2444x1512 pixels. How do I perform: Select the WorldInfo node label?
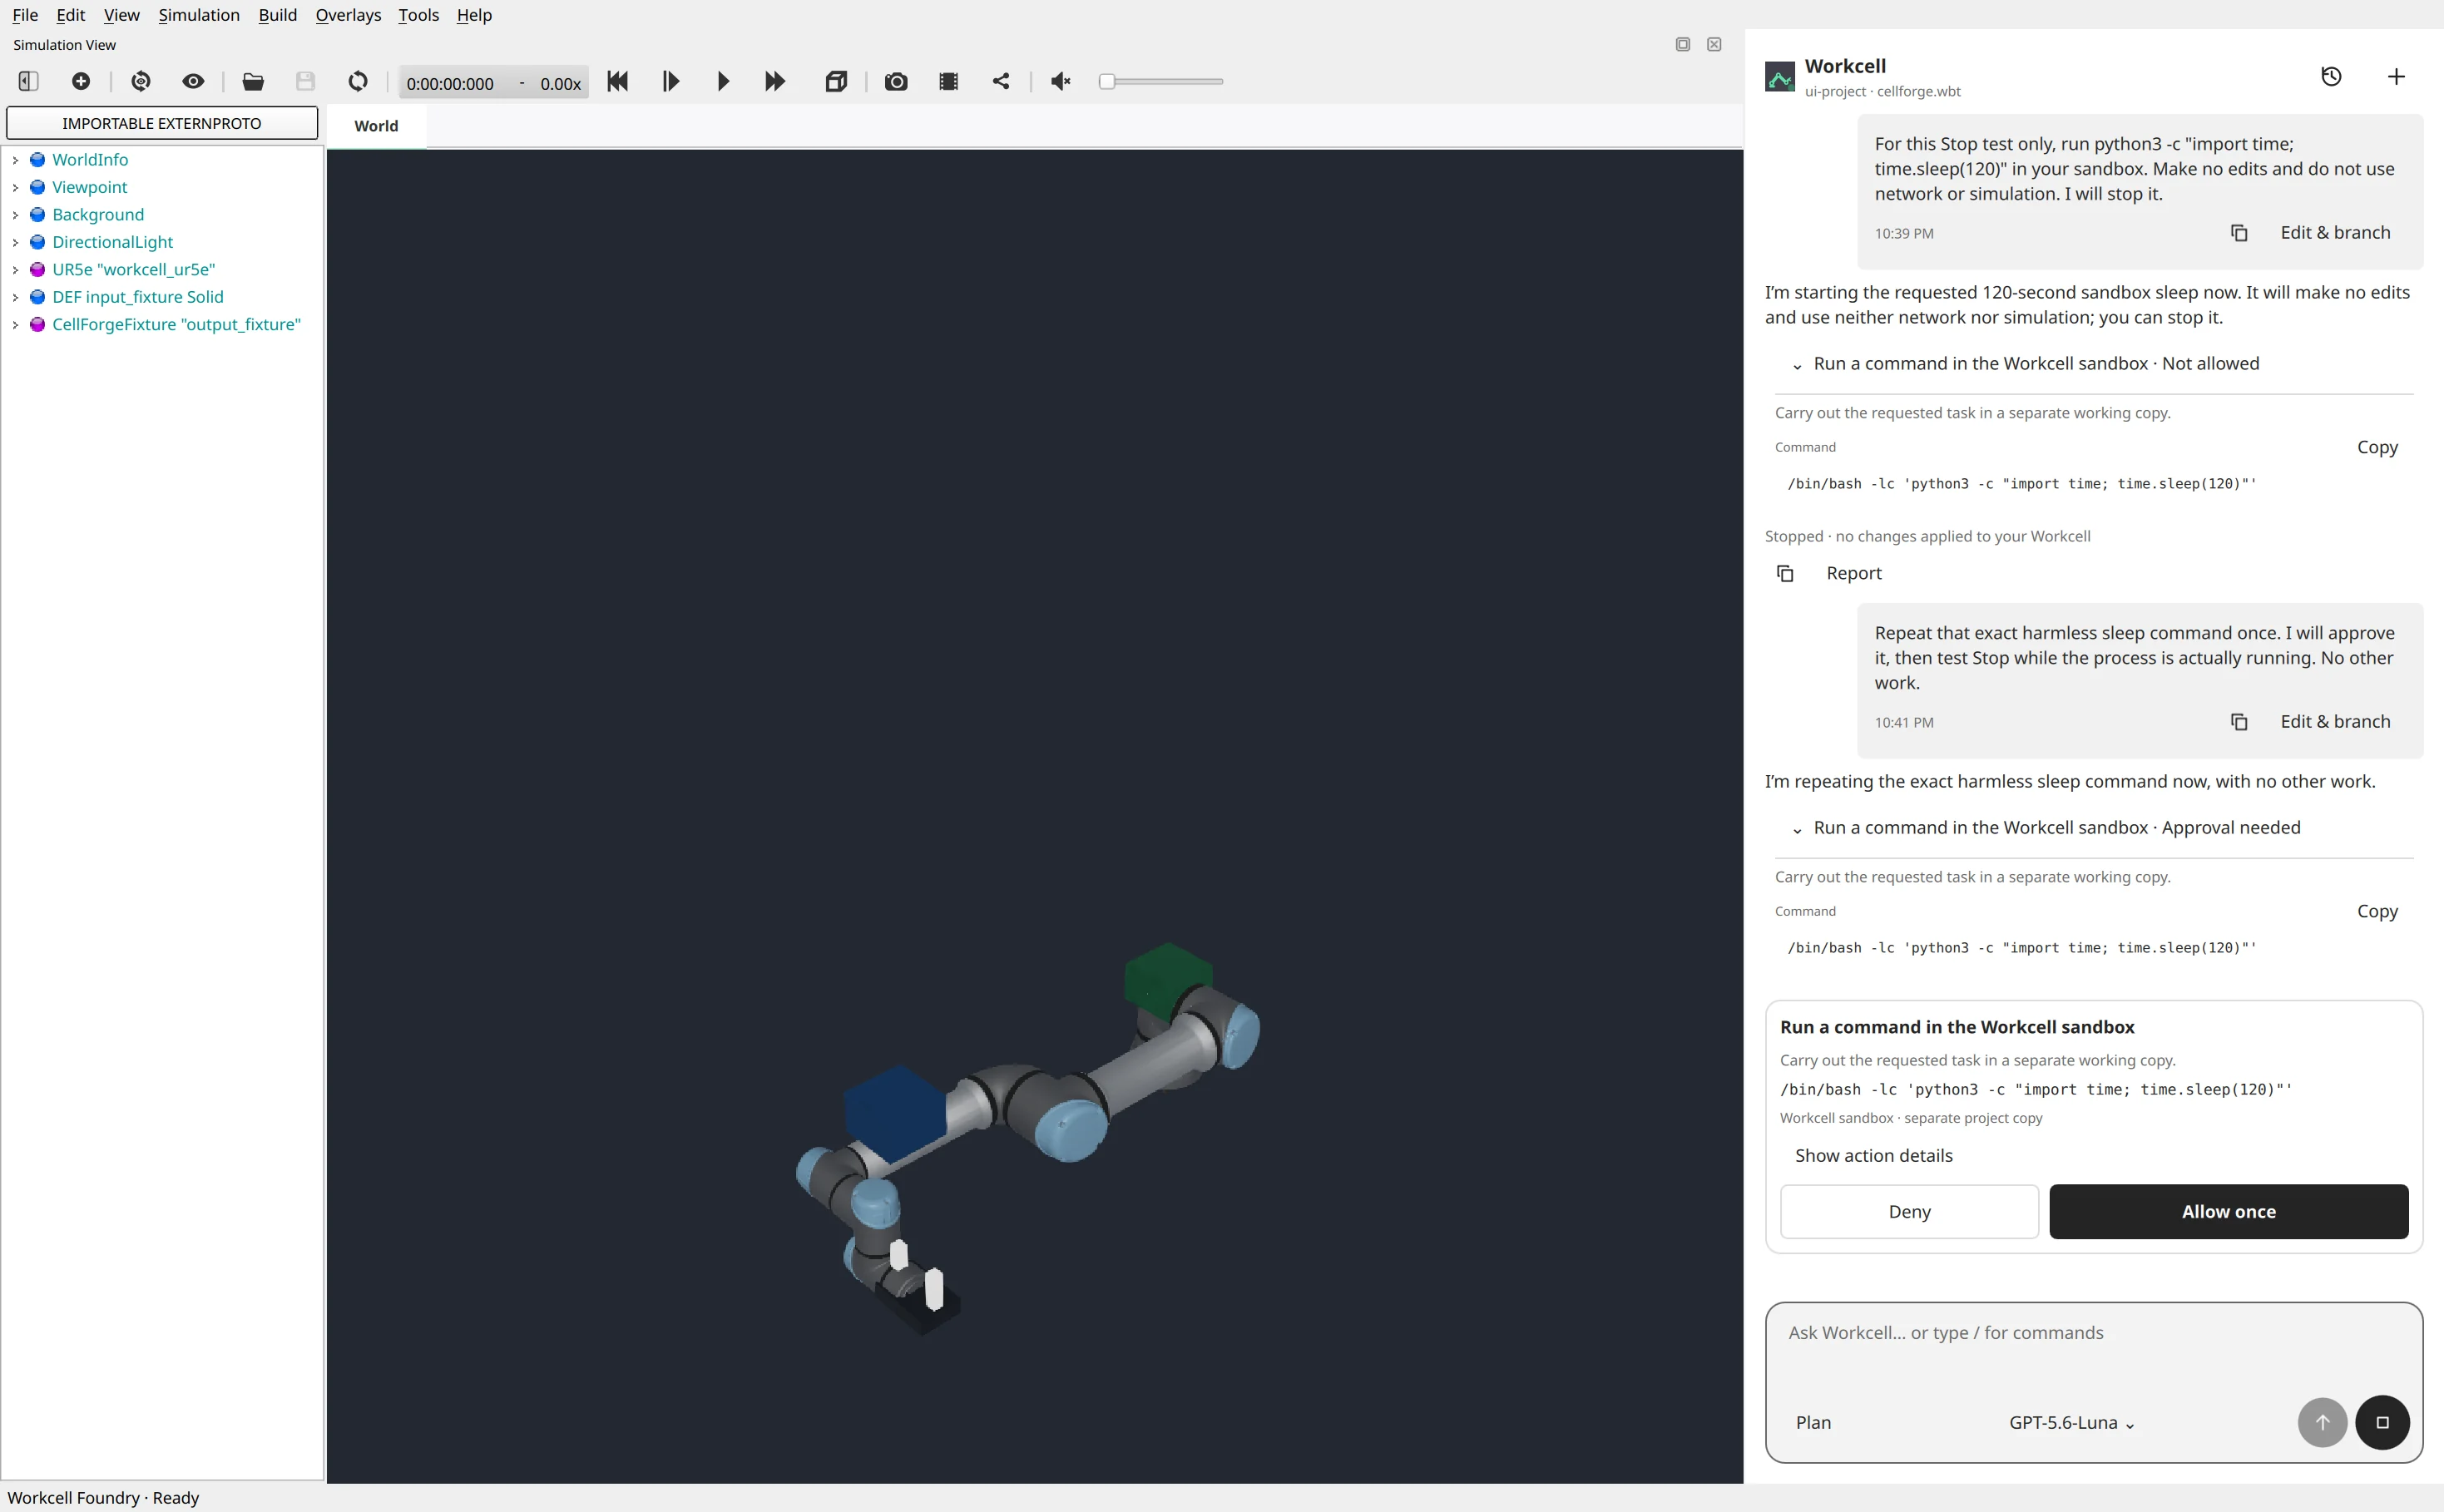tap(90, 160)
